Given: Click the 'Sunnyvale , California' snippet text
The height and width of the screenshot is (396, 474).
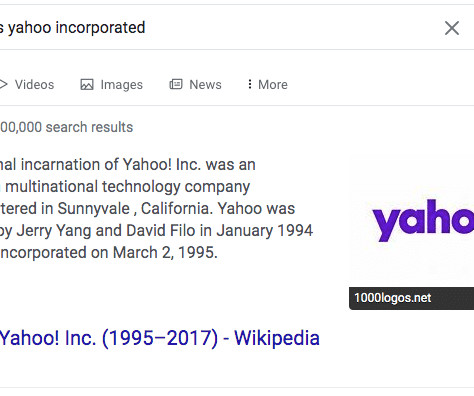Looking at the screenshot, I should tap(135, 209).
